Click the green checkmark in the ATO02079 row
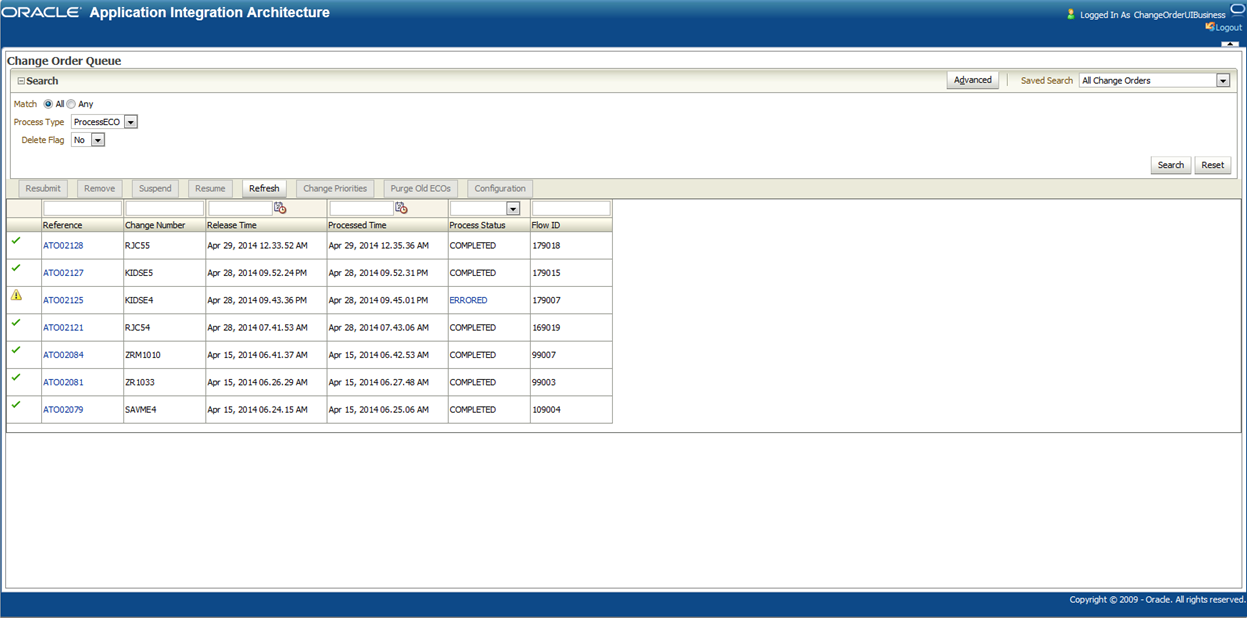1248x618 pixels. click(16, 404)
